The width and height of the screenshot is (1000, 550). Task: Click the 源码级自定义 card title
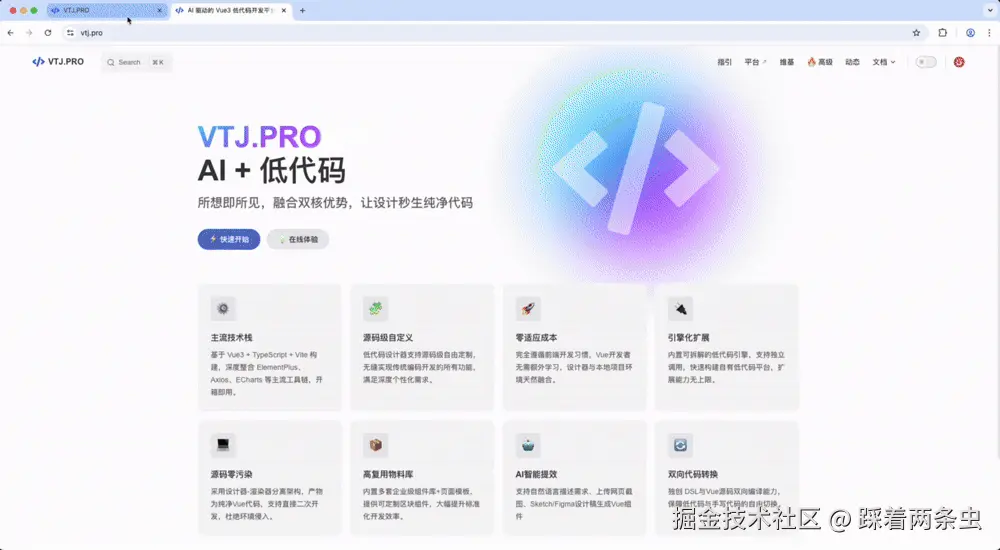point(388,338)
